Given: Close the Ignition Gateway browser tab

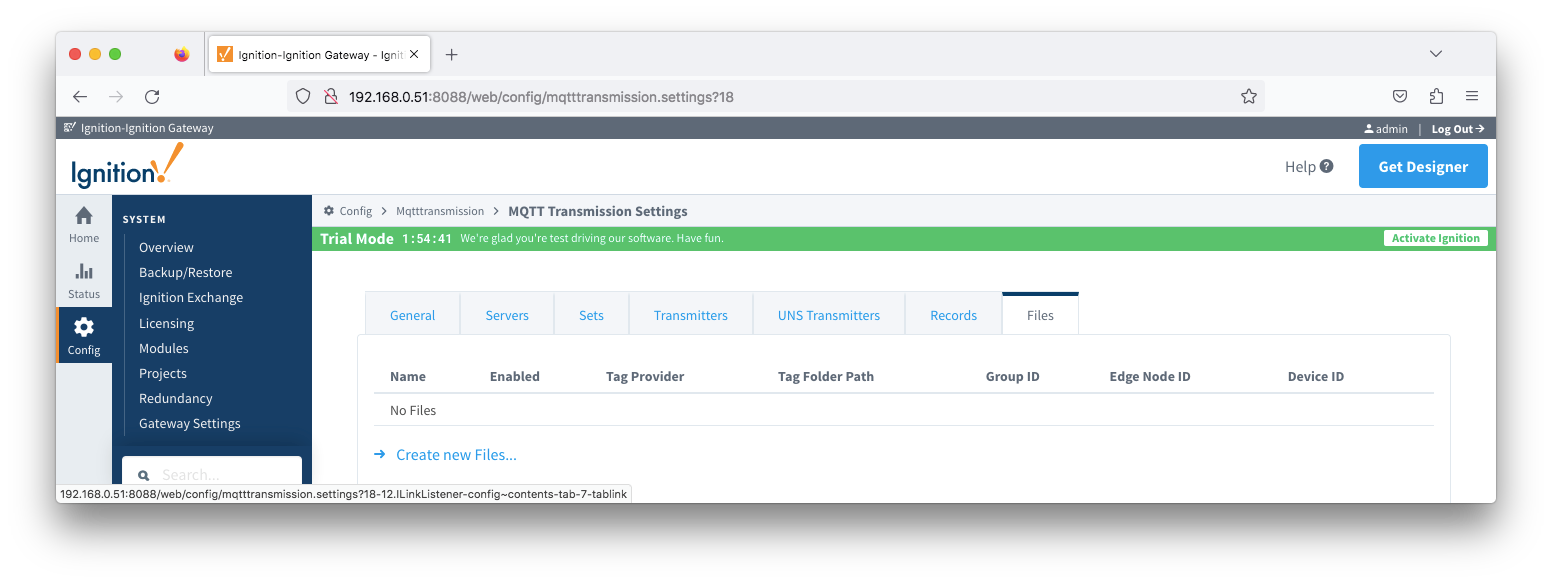Looking at the screenshot, I should [414, 54].
